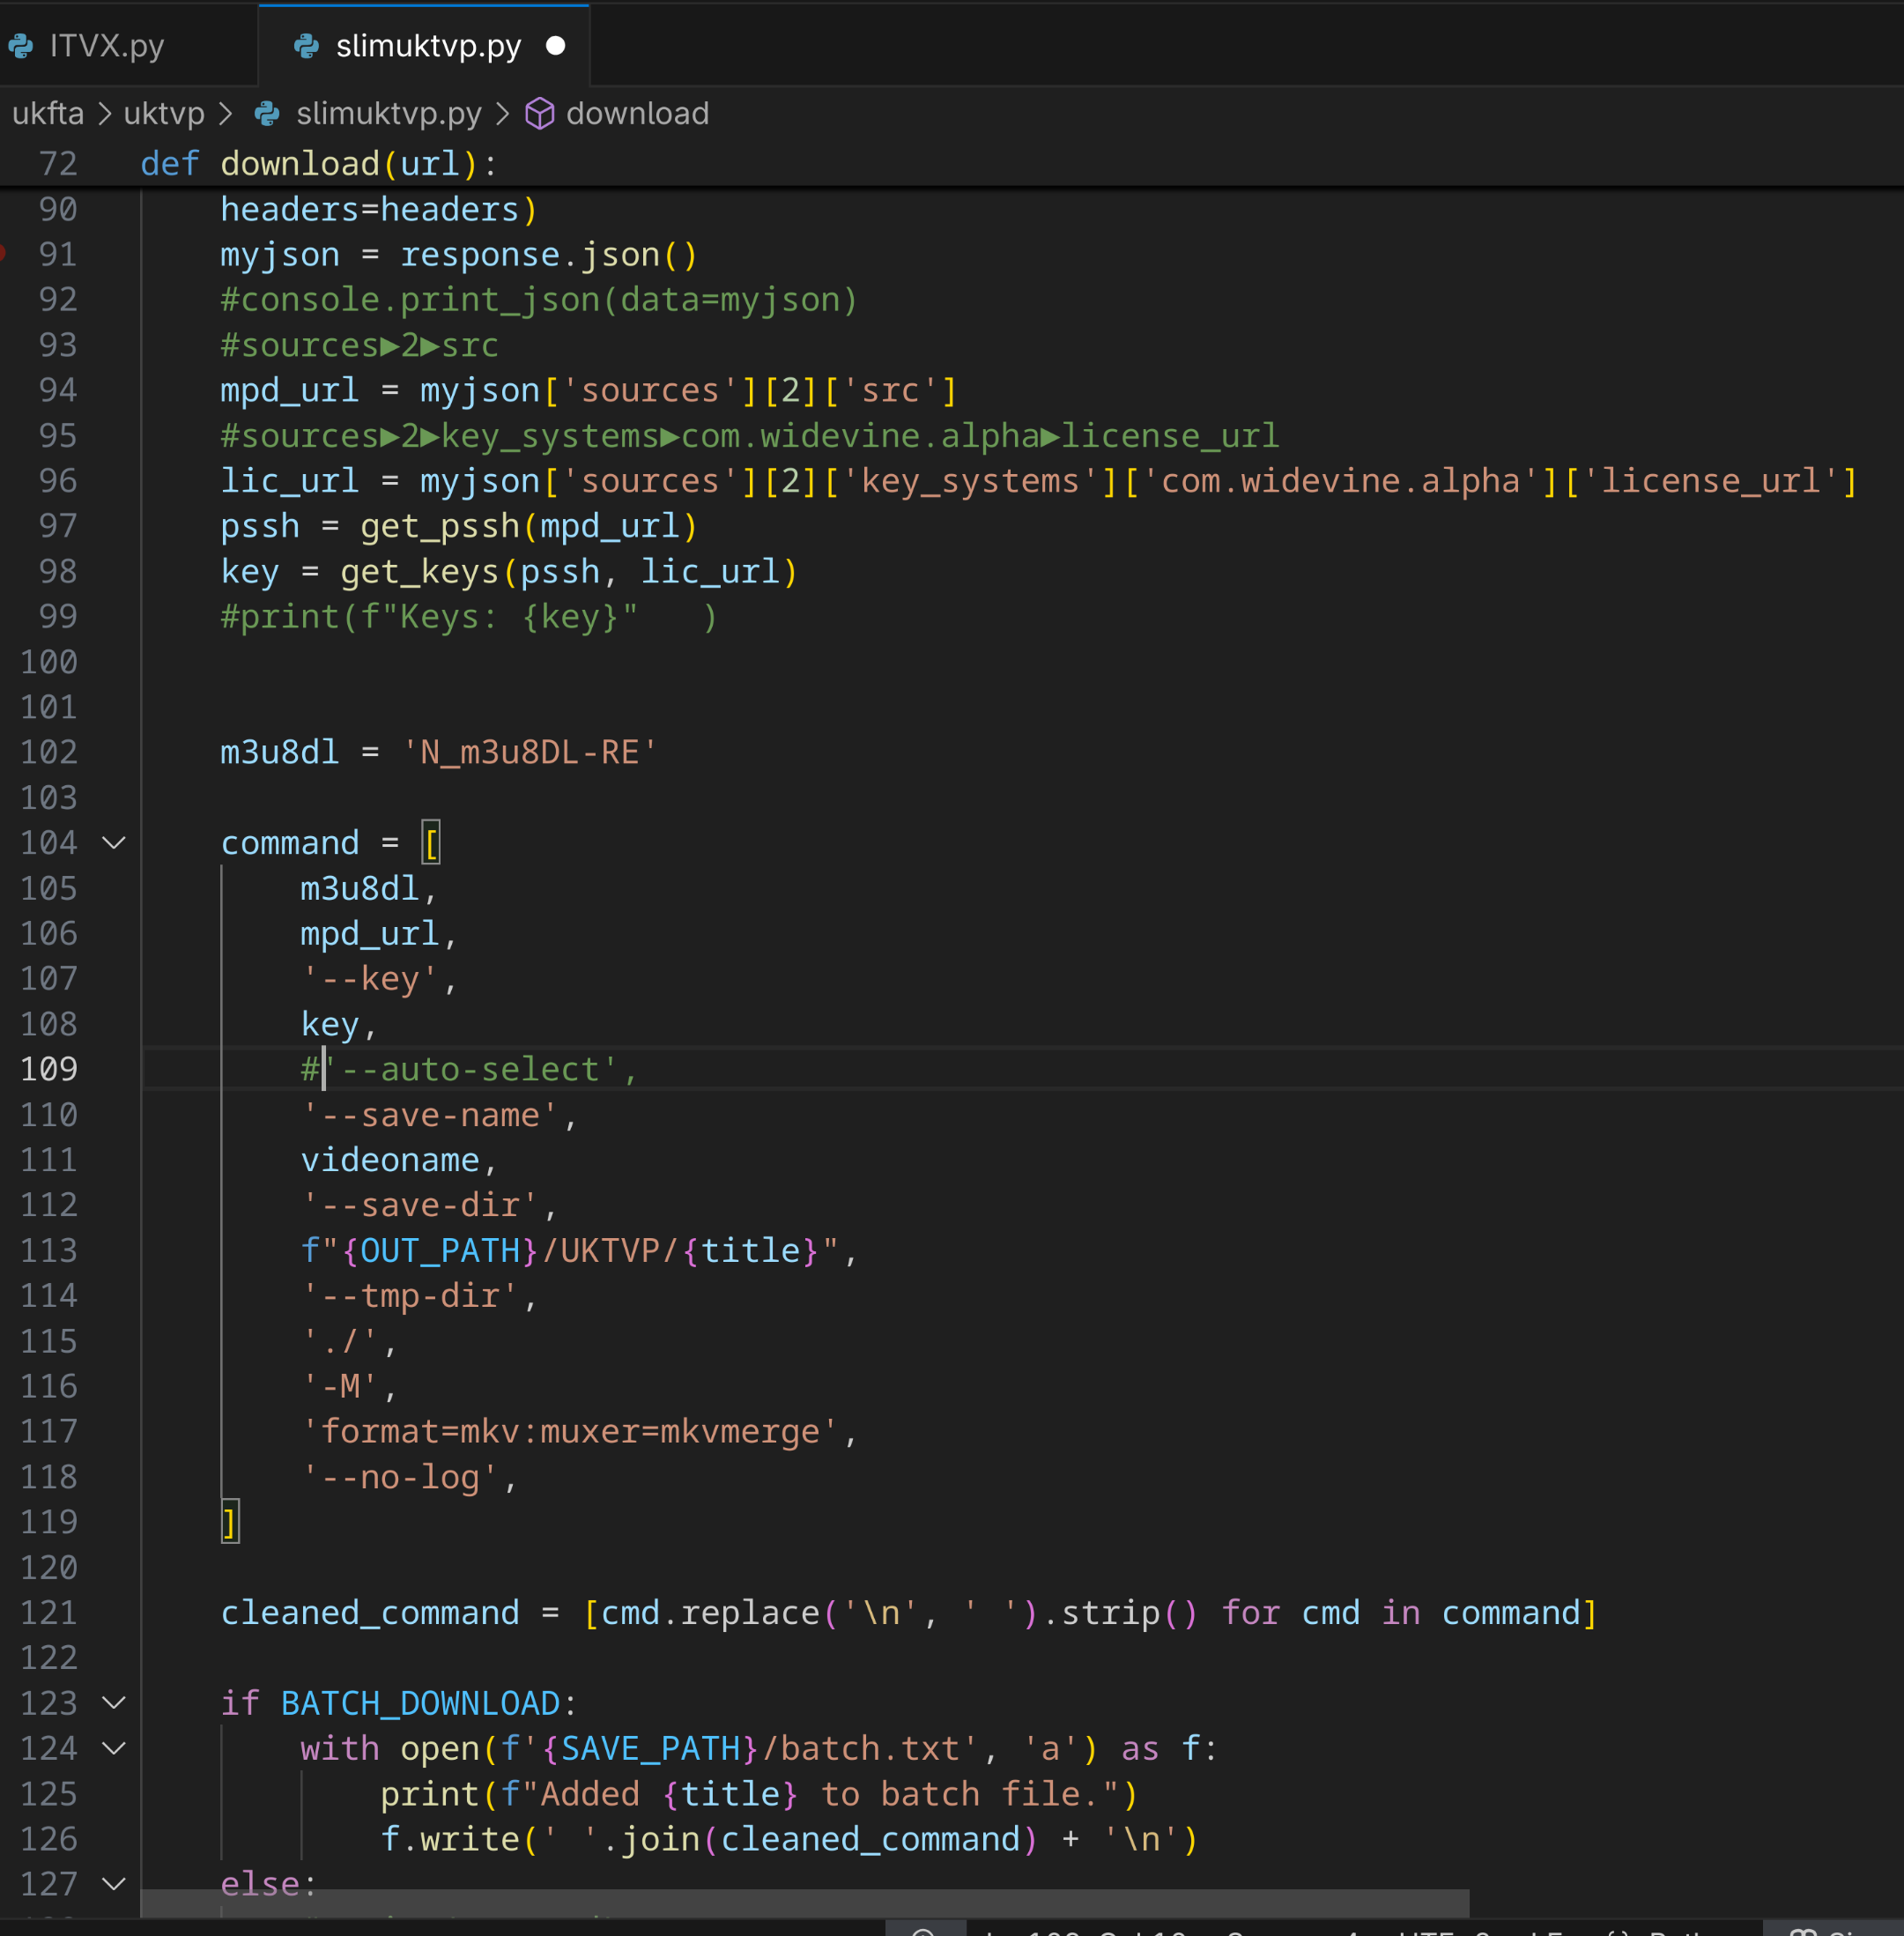Click the cube symbol icon beside download
This screenshot has width=1904, height=1936.
click(540, 114)
